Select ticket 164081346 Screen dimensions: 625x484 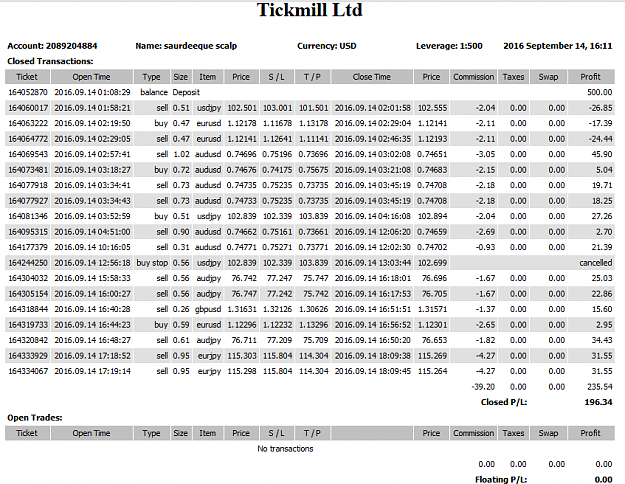28,216
